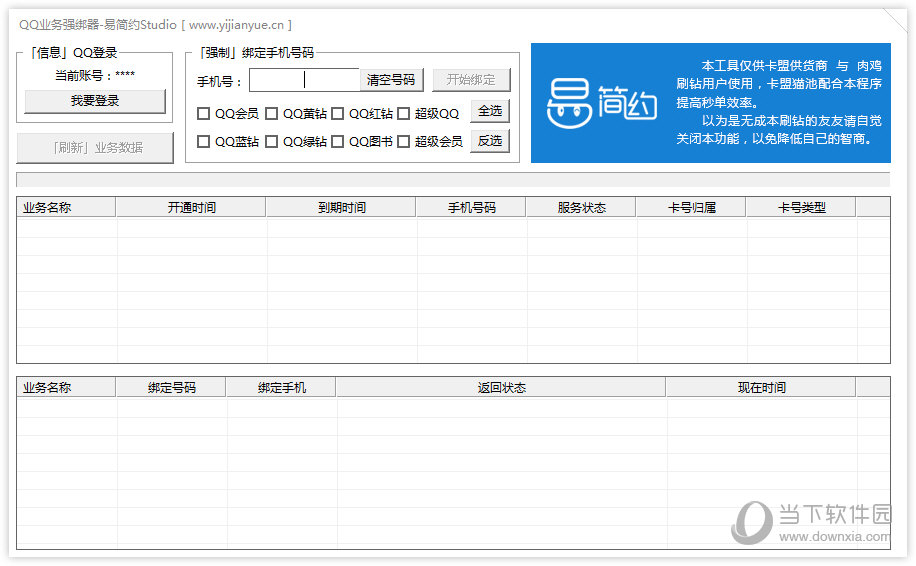Click the 开通时间 column header
Screen dimensions: 916x566
click(191, 207)
